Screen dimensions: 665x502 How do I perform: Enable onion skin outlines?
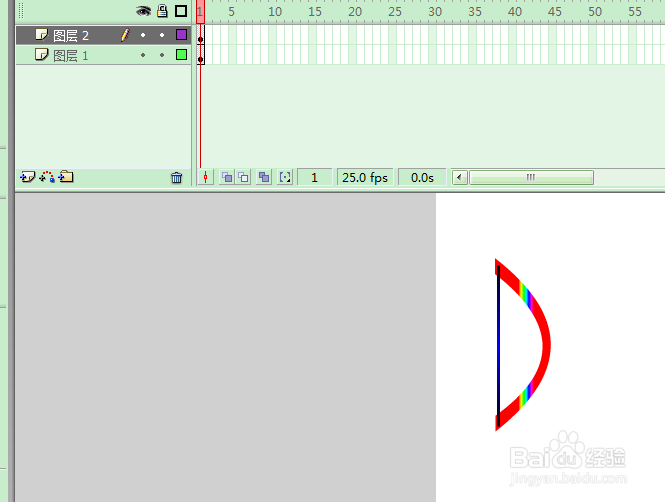click(243, 177)
